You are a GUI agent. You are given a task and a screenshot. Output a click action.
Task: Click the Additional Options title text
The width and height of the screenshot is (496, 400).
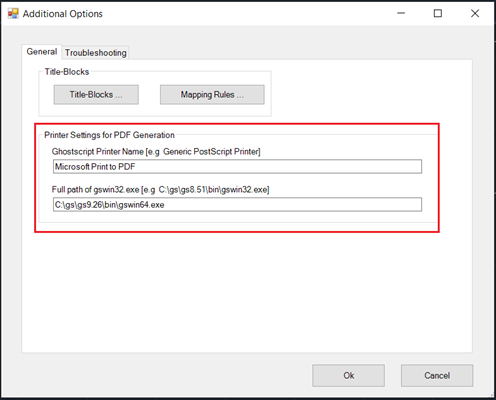pos(63,14)
